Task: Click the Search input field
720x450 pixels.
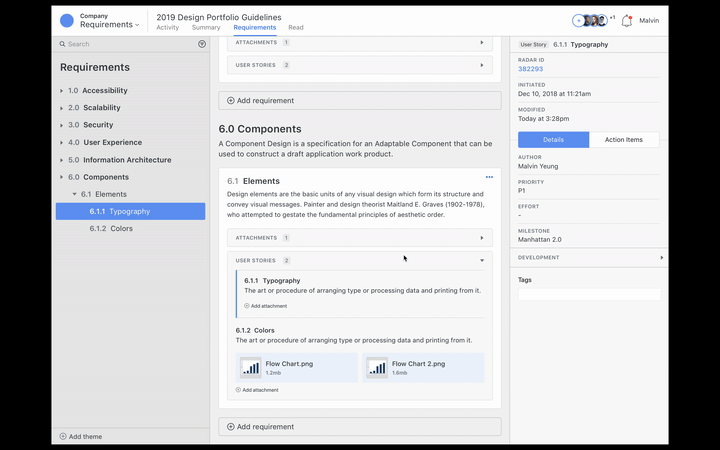Action: (x=131, y=44)
